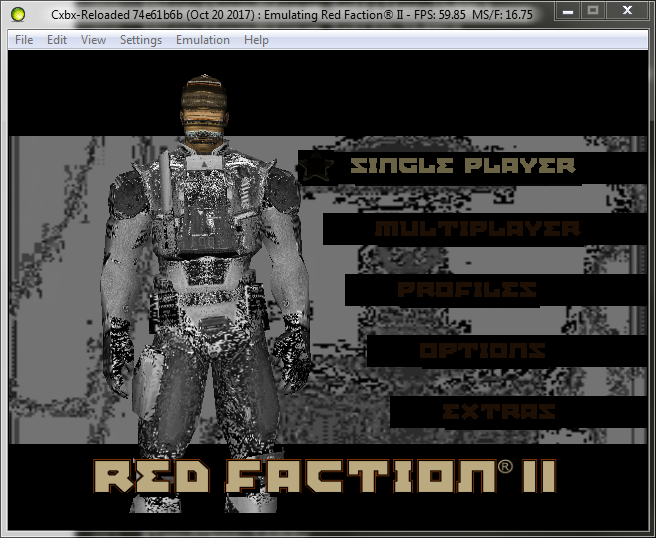
Task: Open the View menu
Action: 93,40
